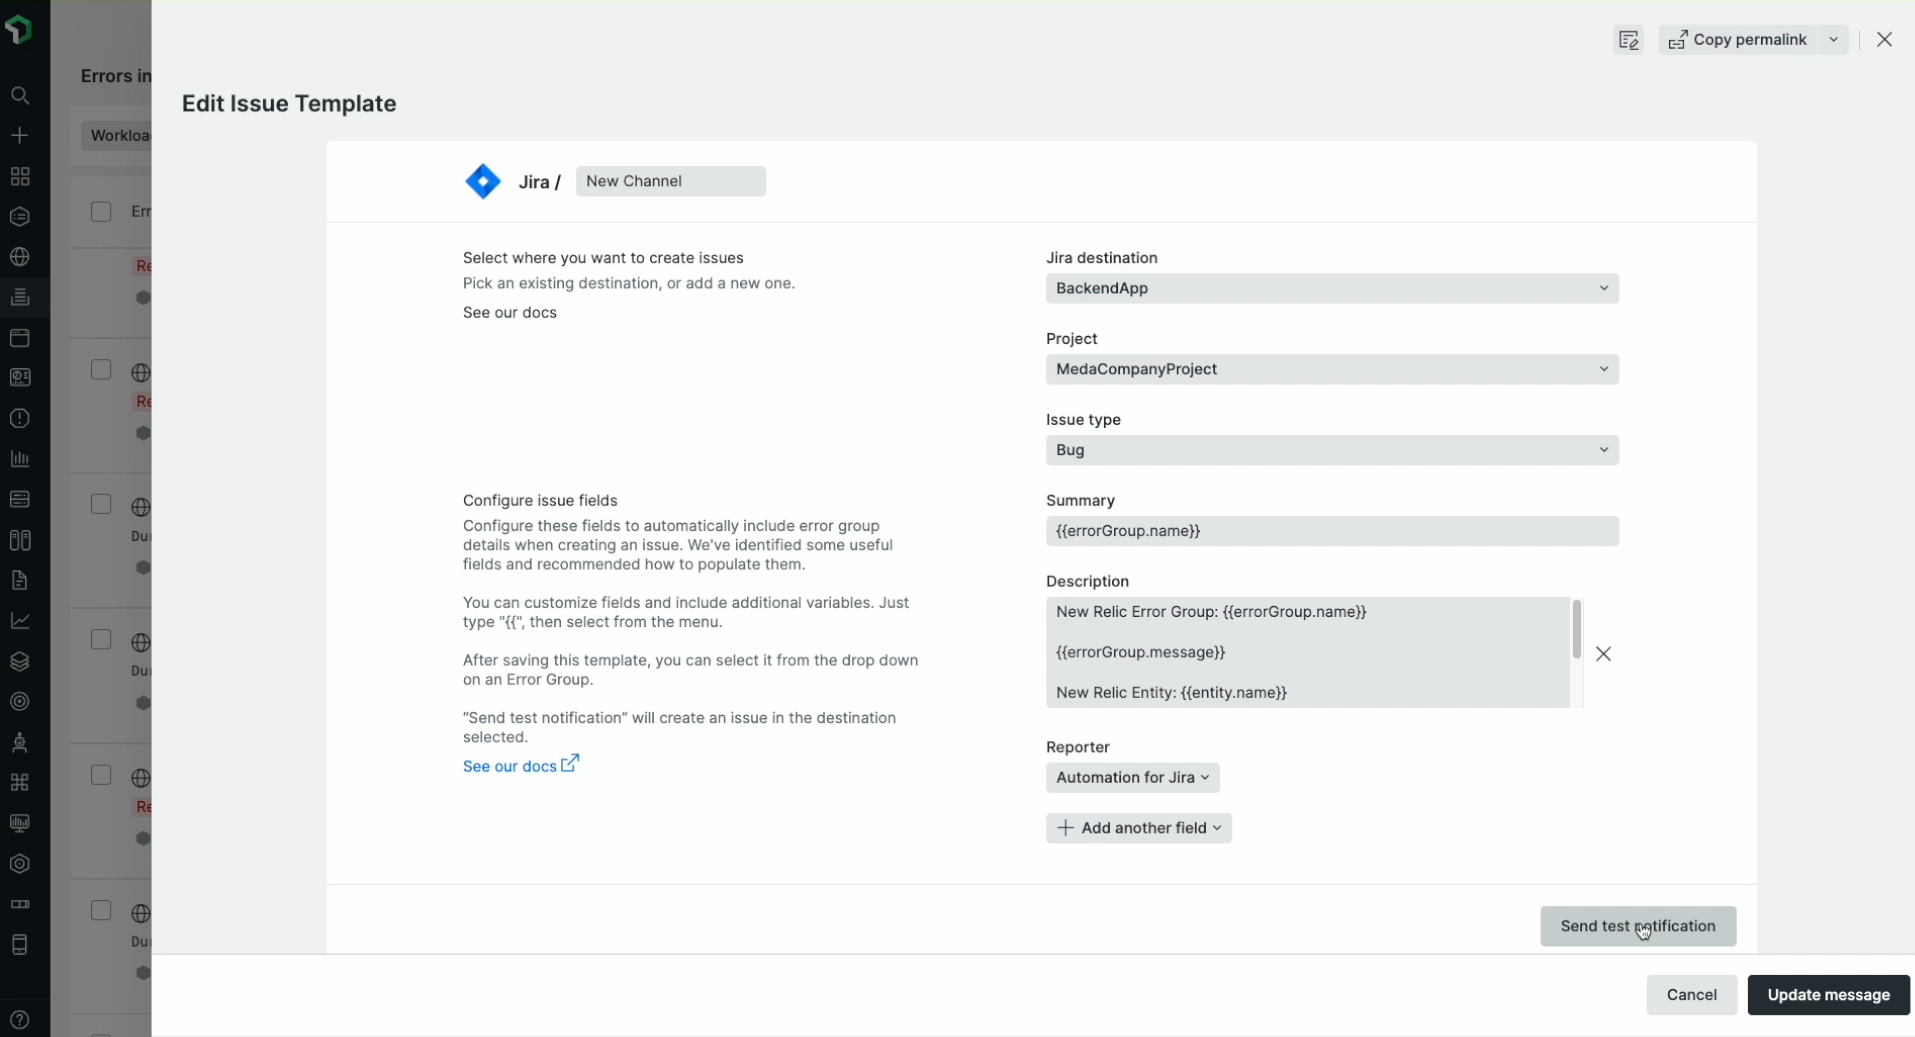This screenshot has height=1037, width=1915.
Task: Click the stacked layers icon in sidebar
Action: tap(20, 662)
